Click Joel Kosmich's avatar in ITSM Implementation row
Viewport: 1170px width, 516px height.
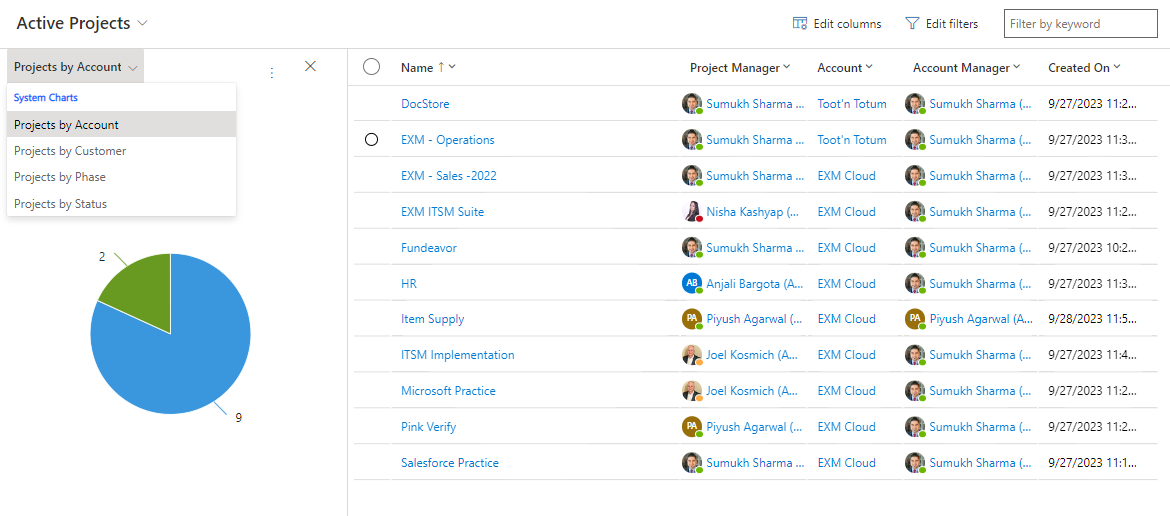(692, 355)
